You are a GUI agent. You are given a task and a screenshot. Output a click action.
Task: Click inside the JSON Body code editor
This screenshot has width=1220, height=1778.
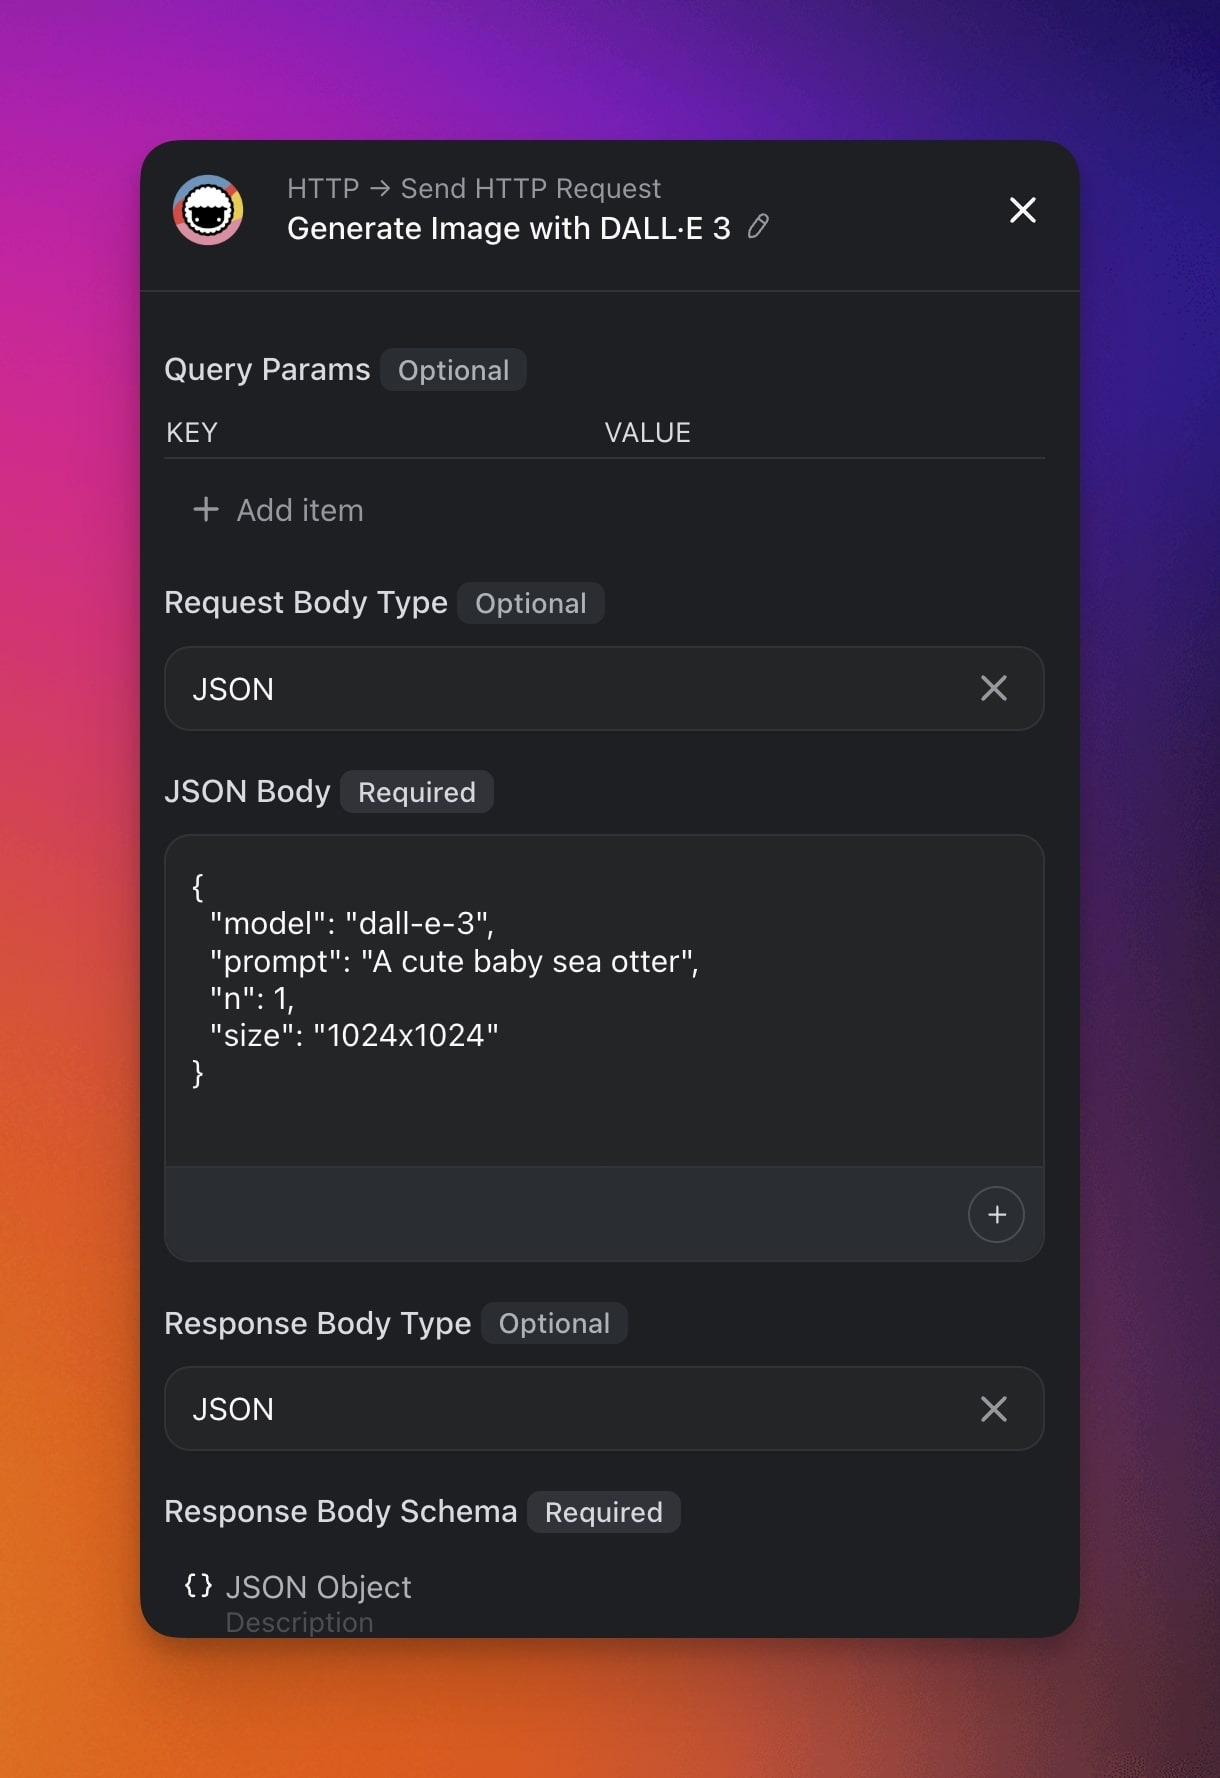[x=604, y=1000]
